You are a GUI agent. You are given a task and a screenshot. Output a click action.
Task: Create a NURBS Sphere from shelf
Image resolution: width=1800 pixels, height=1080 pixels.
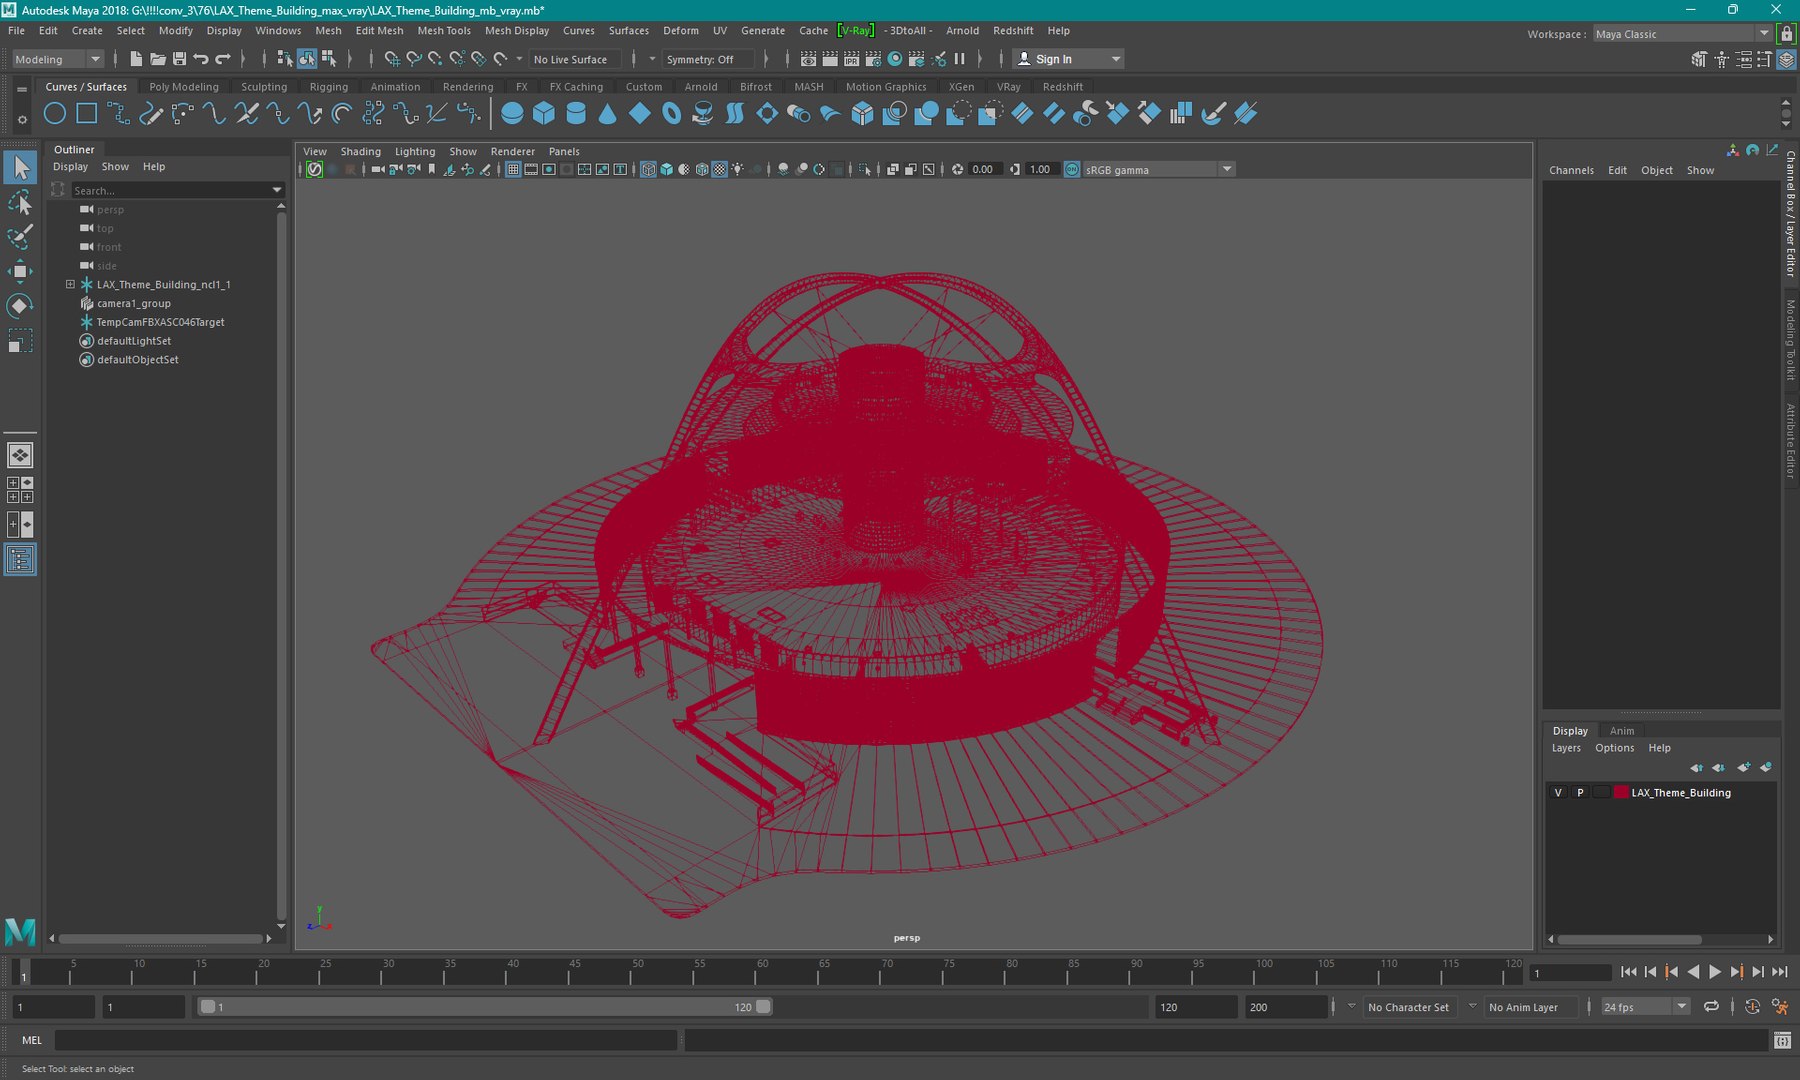[512, 114]
